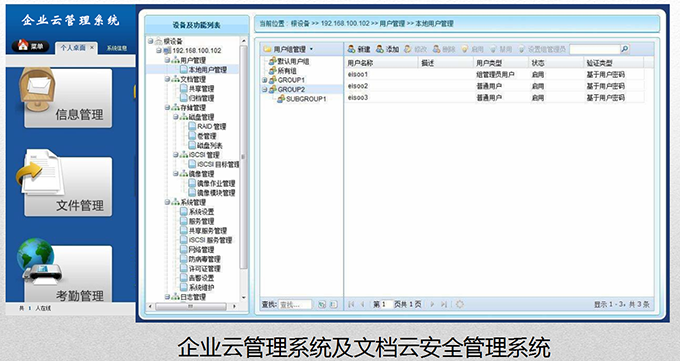Click the search magnifier icon in toolbar
The height and width of the screenshot is (361, 680).
[624, 49]
